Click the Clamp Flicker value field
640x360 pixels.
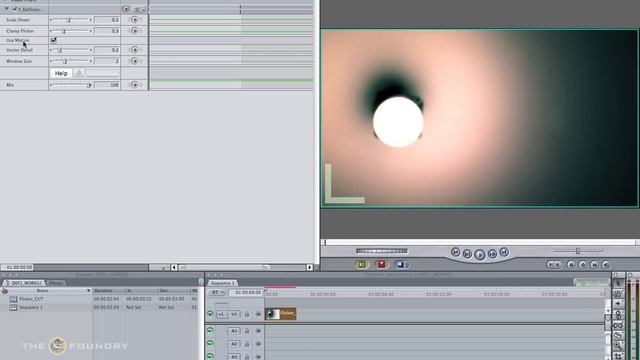click(x=107, y=31)
